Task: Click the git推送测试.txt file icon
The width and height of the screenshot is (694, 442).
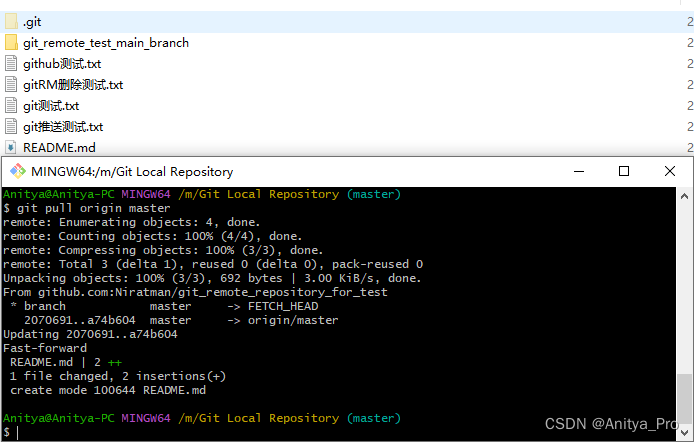Action: pos(11,127)
